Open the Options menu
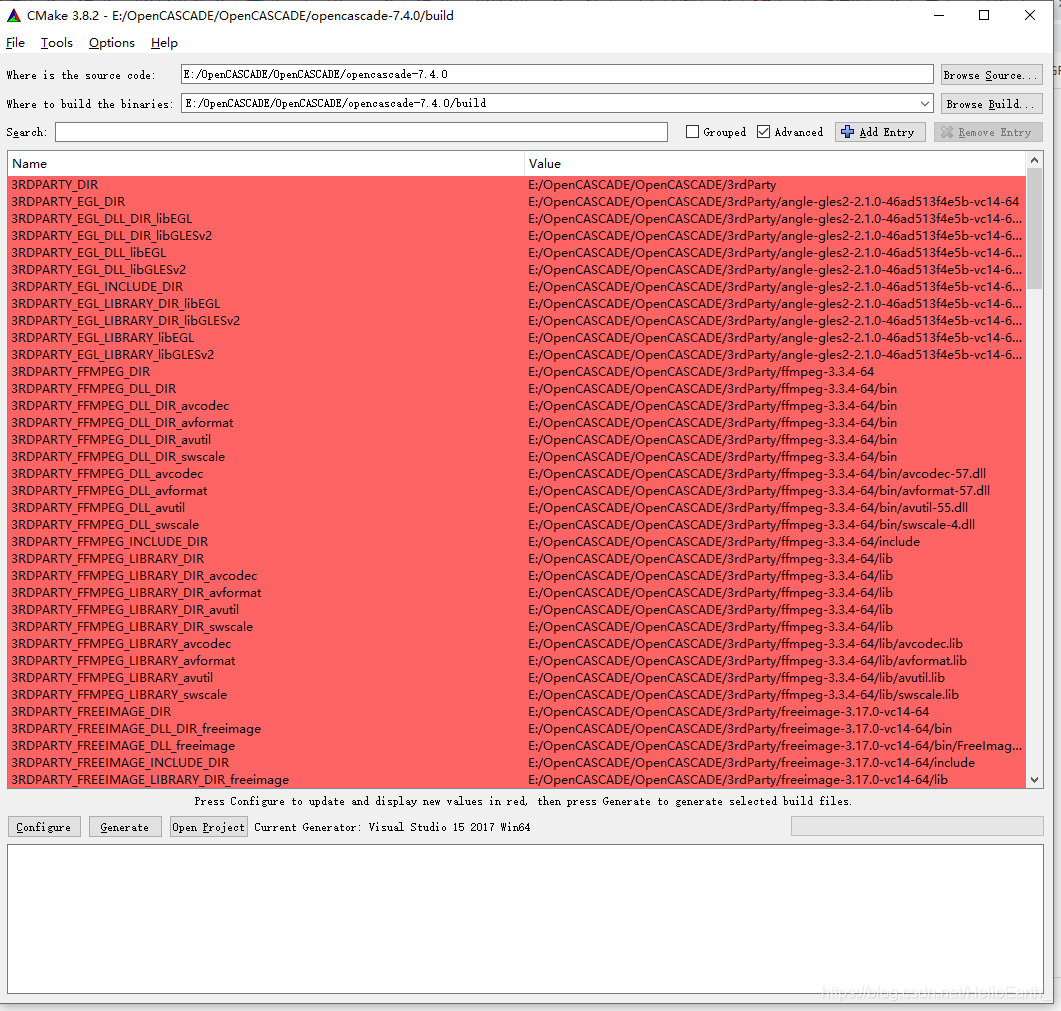The height and width of the screenshot is (1011, 1061). [x=112, y=43]
